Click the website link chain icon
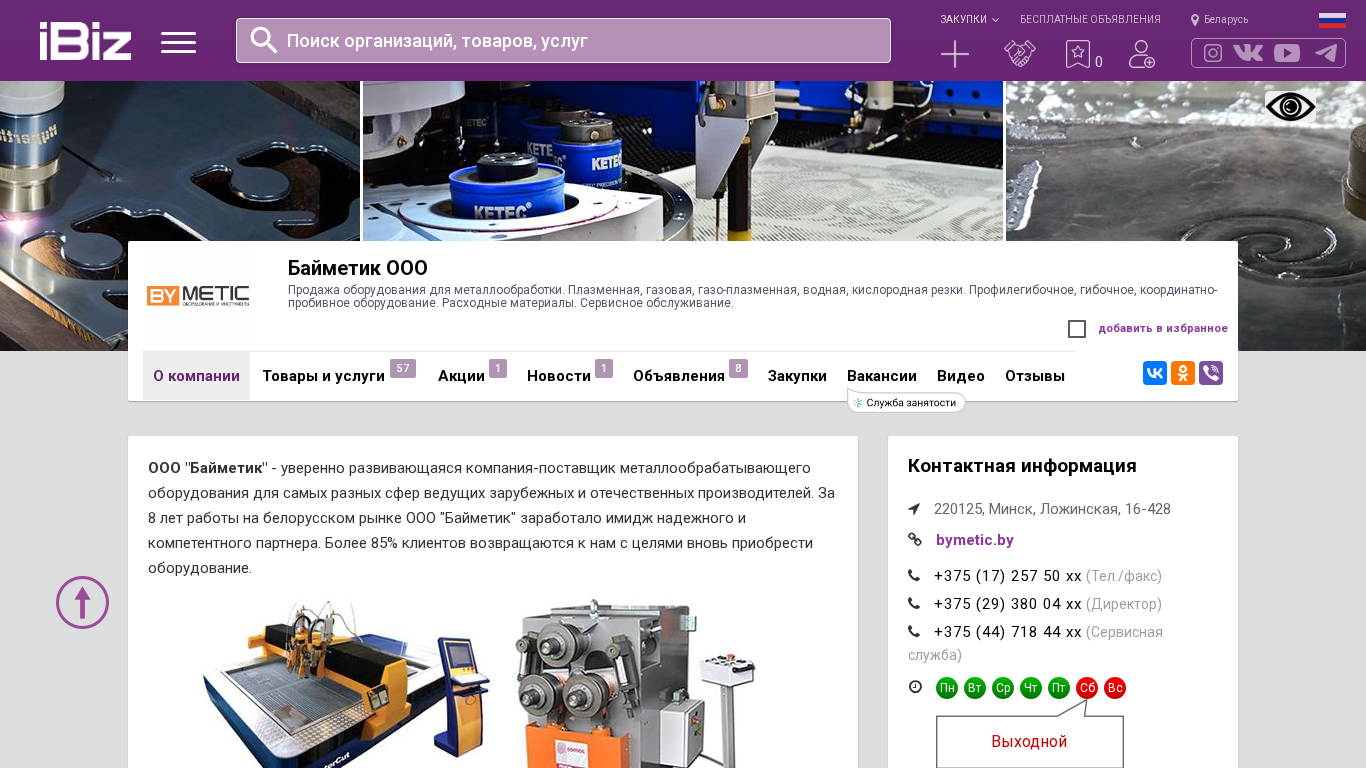The height and width of the screenshot is (768, 1366). (914, 540)
